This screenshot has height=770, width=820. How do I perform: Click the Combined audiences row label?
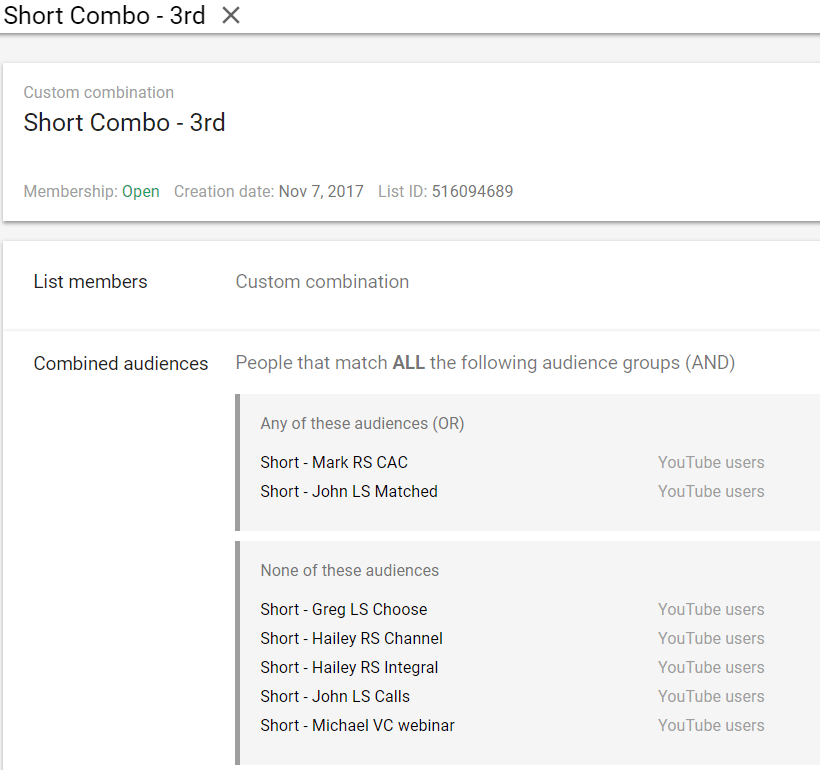(121, 364)
